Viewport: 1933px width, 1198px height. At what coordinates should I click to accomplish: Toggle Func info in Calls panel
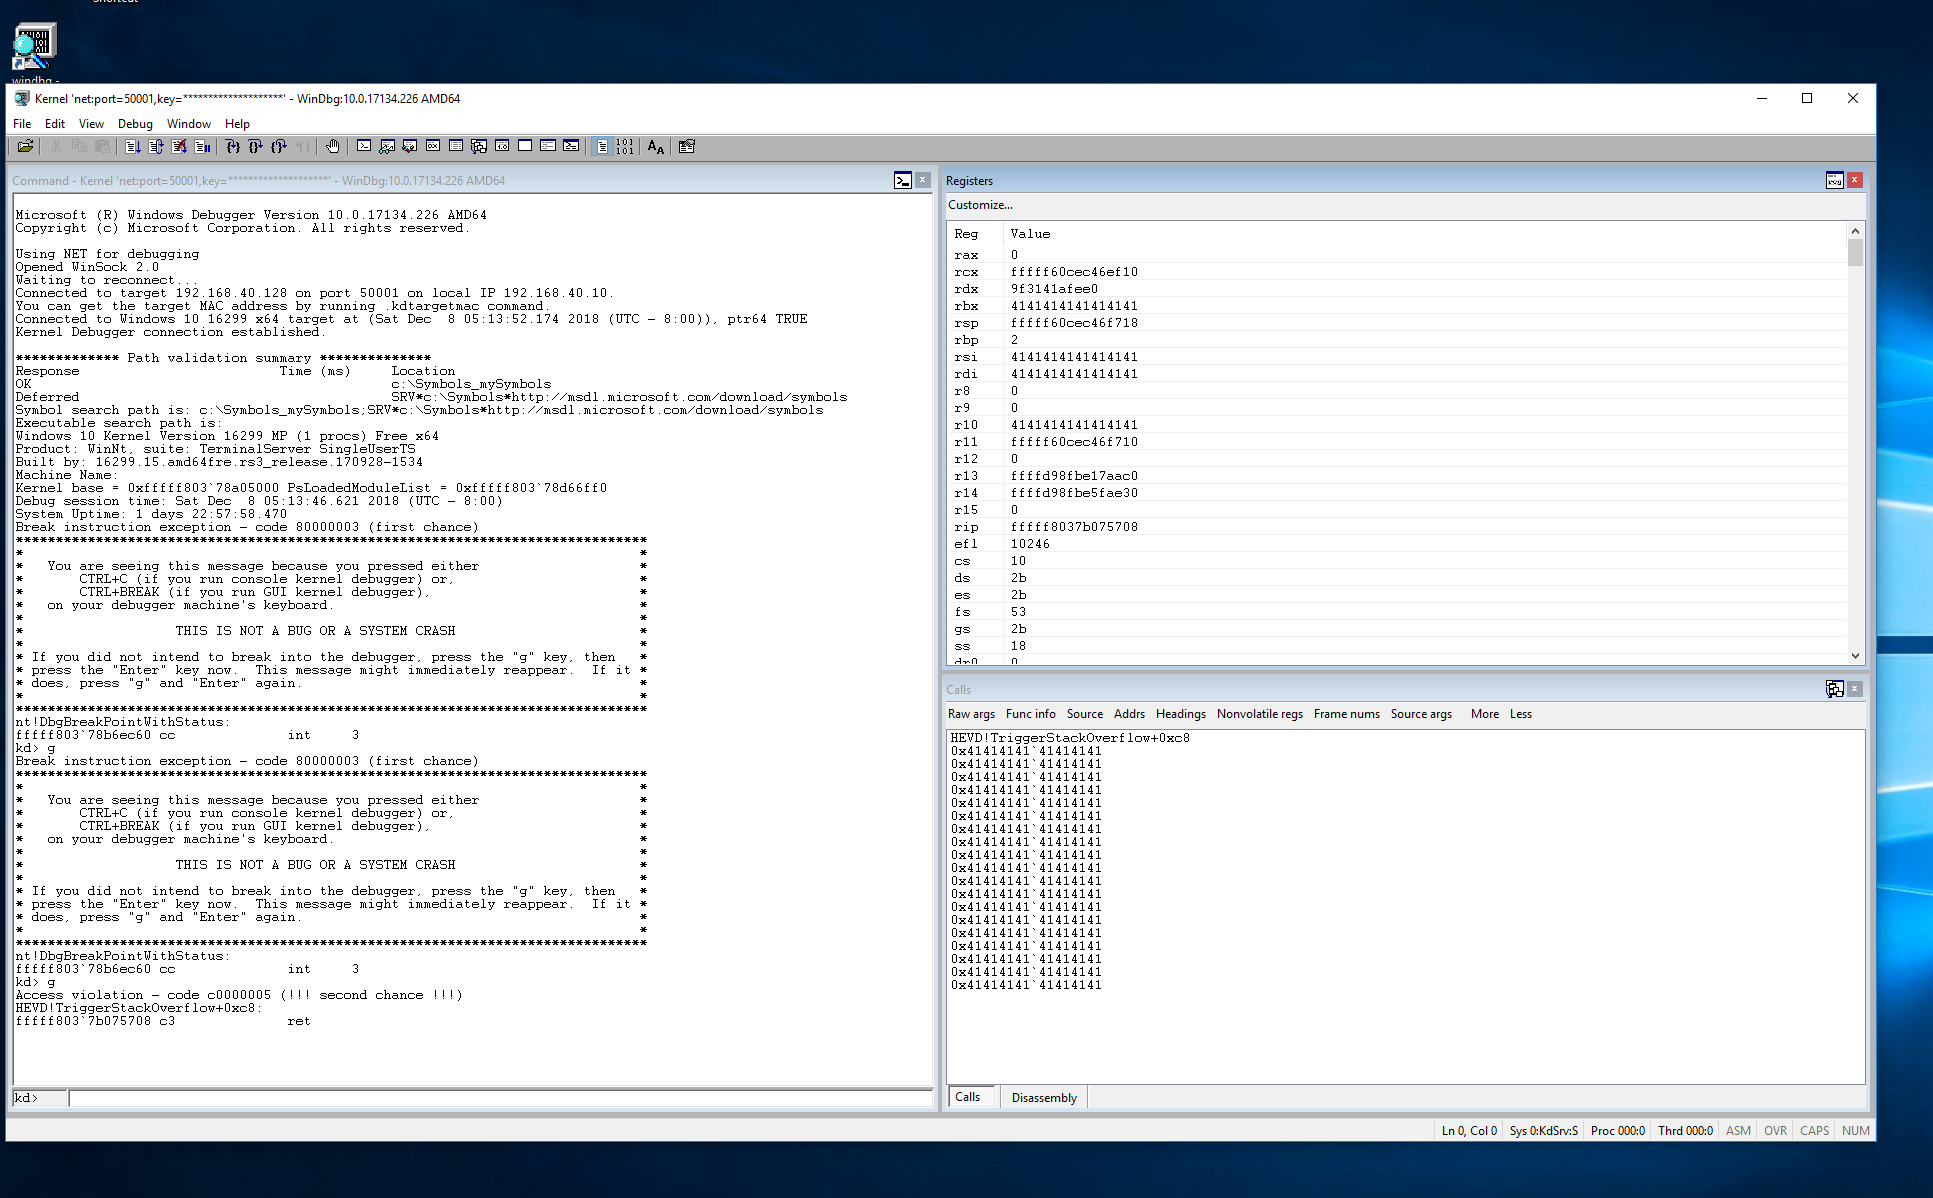pos(1030,714)
